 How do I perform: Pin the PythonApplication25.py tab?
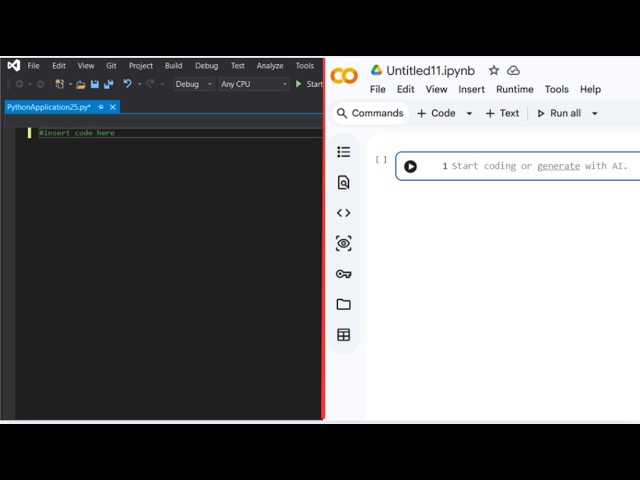click(x=101, y=107)
